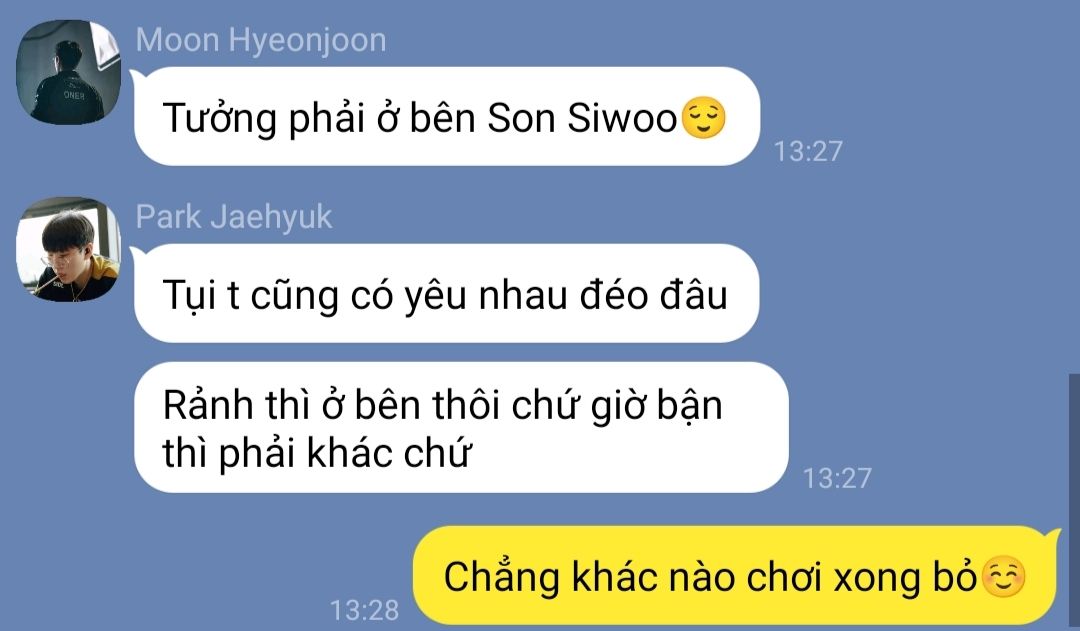This screenshot has width=1080, height=631.
Task: Click the relieved face emoji after Son Siwoo
Action: click(703, 118)
